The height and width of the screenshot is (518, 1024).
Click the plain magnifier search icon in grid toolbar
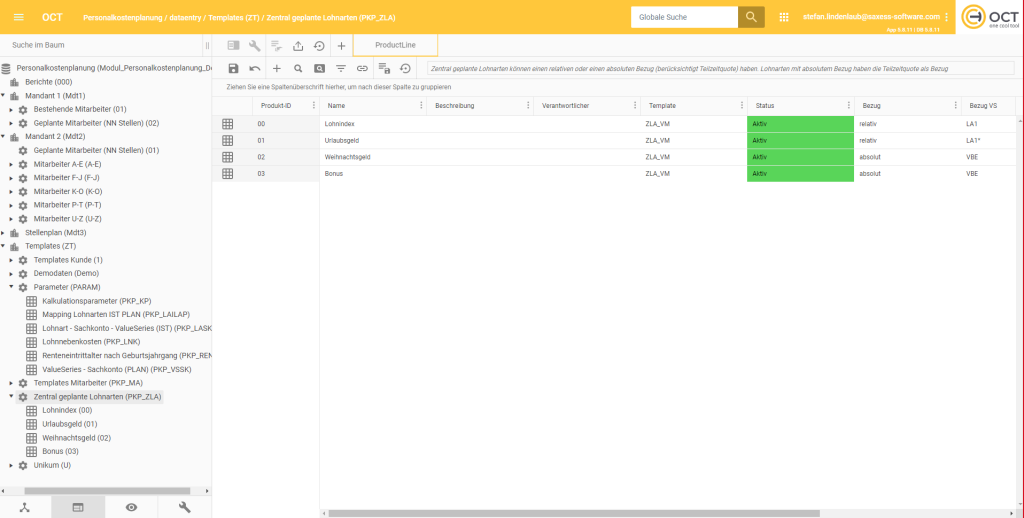(298, 68)
